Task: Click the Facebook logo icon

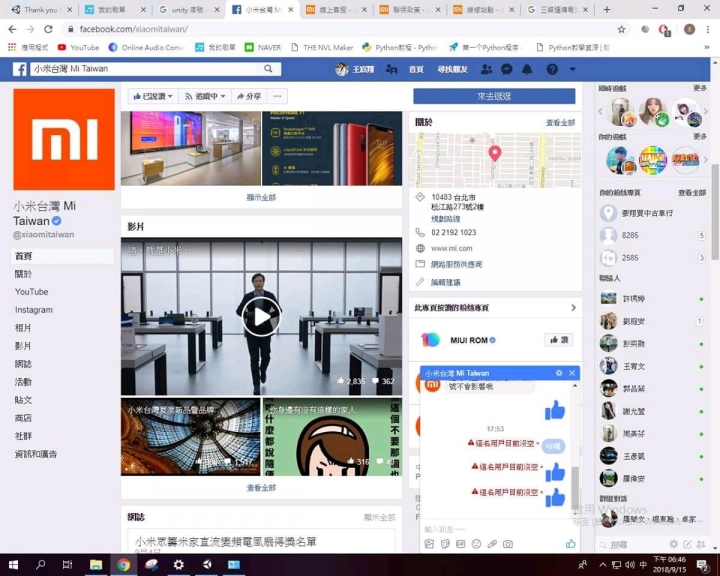Action: (19, 69)
